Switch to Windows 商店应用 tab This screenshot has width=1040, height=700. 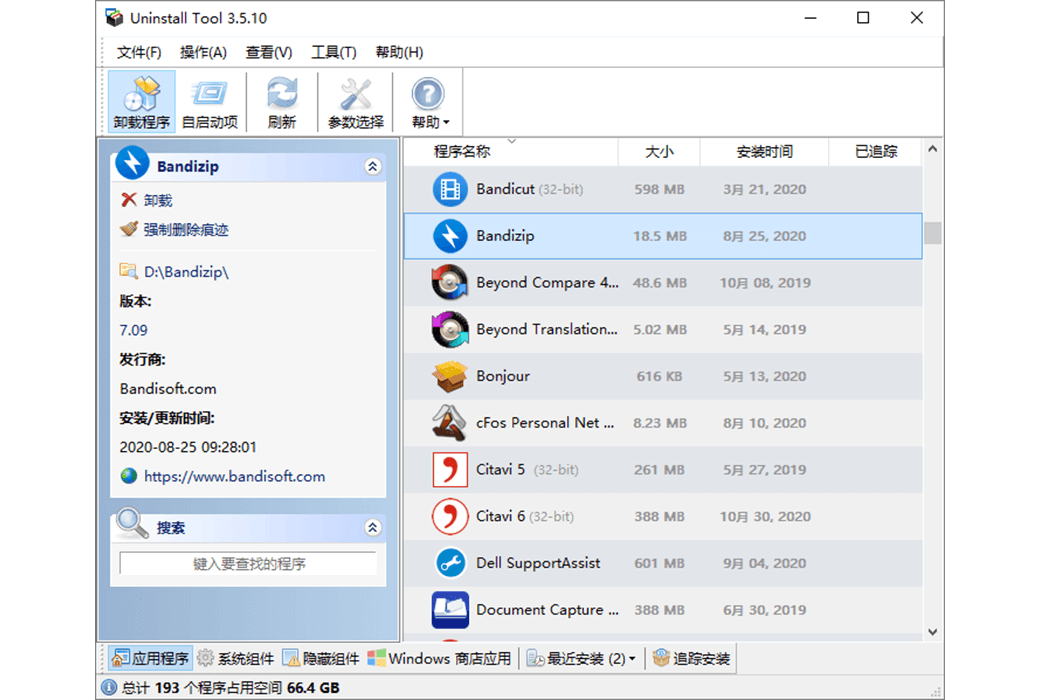click(x=439, y=658)
